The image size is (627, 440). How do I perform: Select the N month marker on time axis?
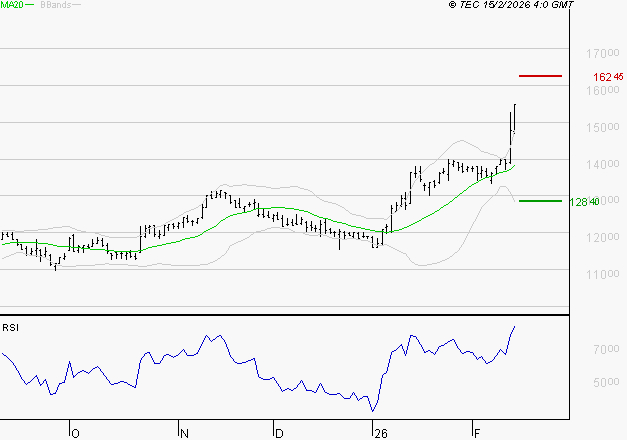point(184,433)
